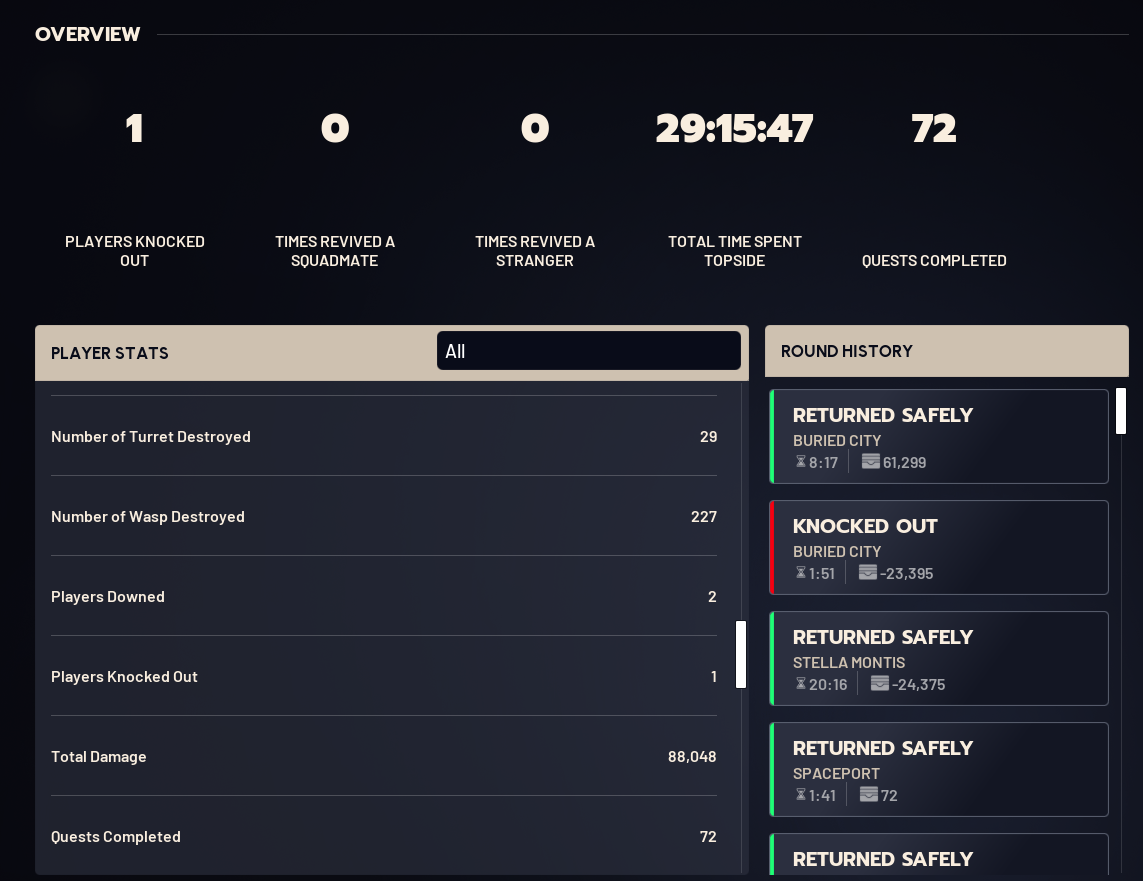Click the 61,299 value in Buried City card
Image resolution: width=1143 pixels, height=881 pixels.
904,463
